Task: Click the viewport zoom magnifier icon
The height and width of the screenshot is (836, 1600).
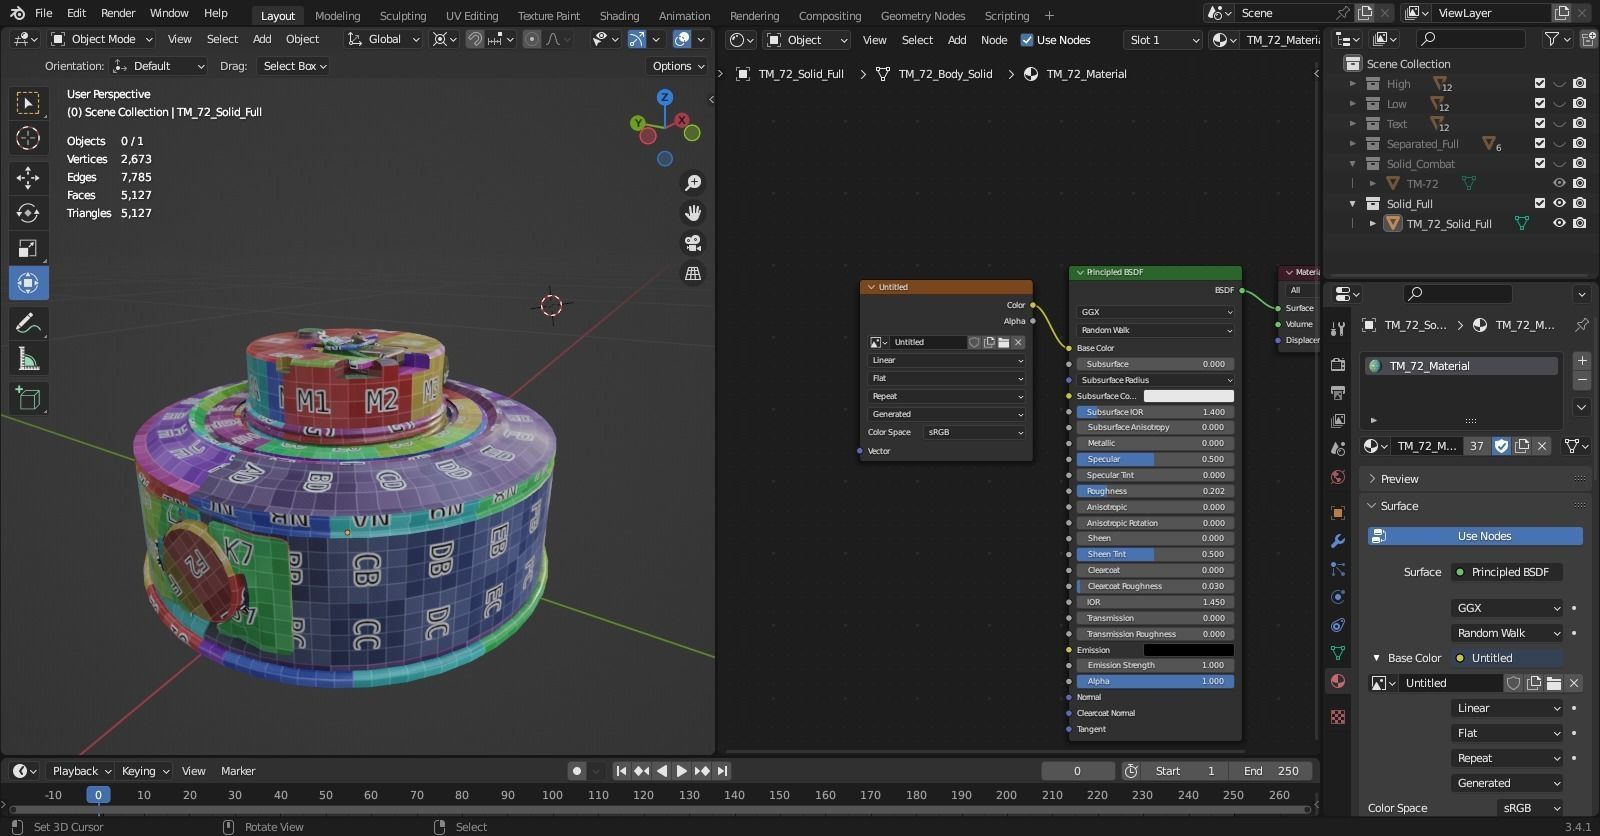Action: 692,183
